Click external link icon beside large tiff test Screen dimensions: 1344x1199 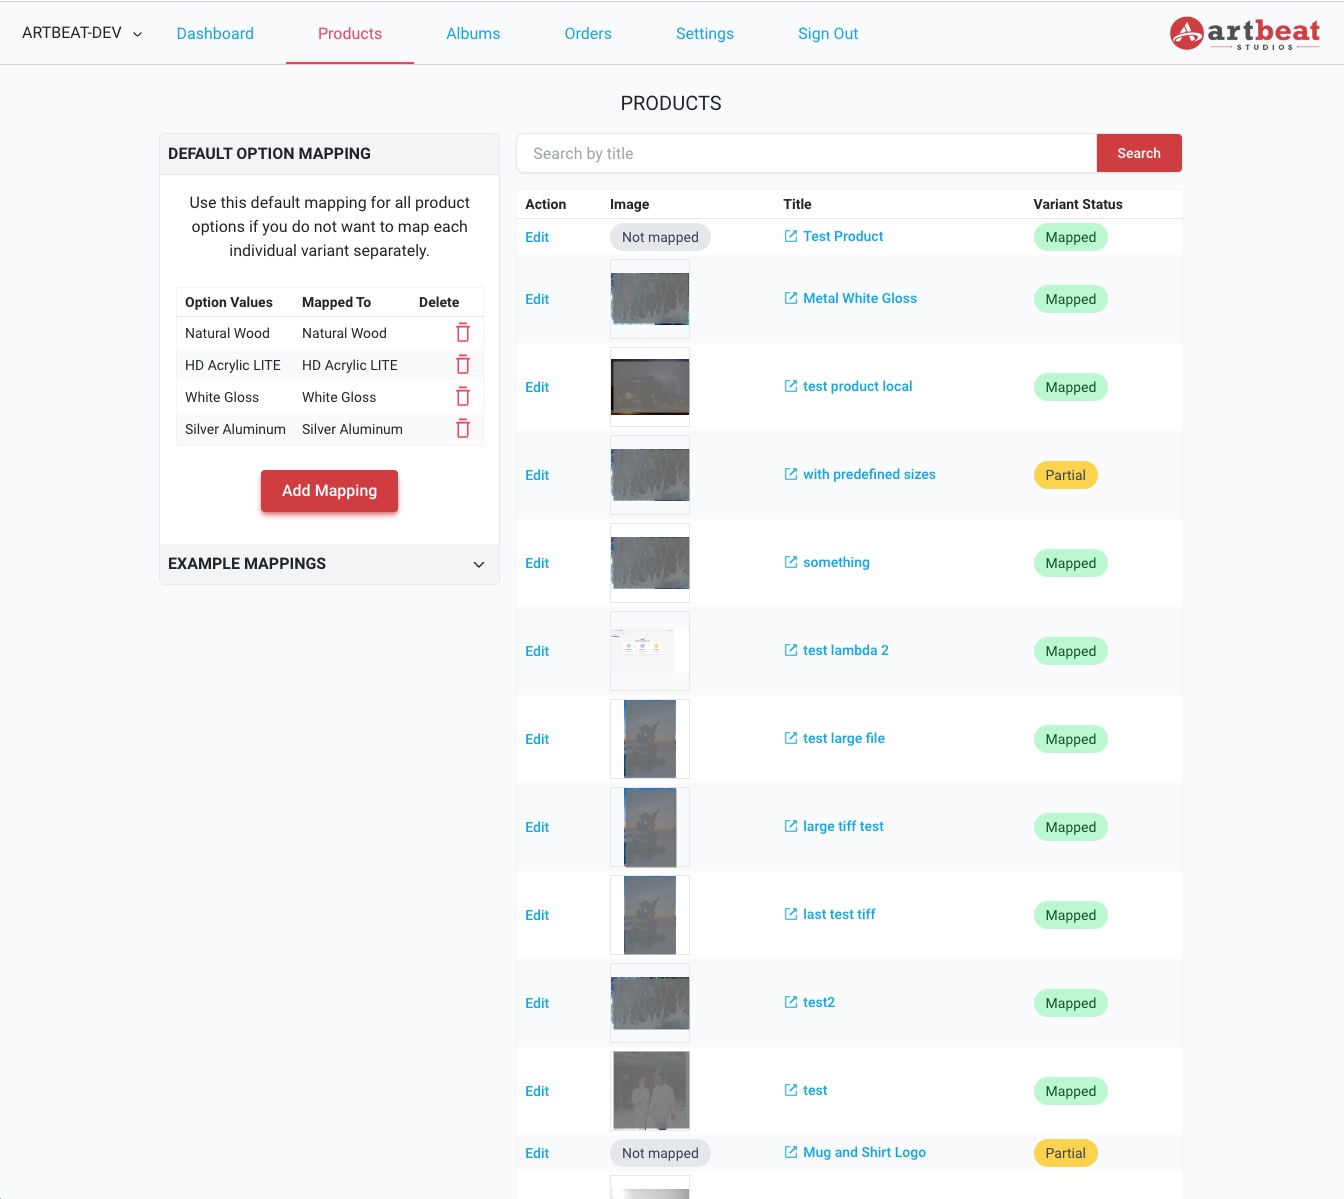[x=791, y=826]
